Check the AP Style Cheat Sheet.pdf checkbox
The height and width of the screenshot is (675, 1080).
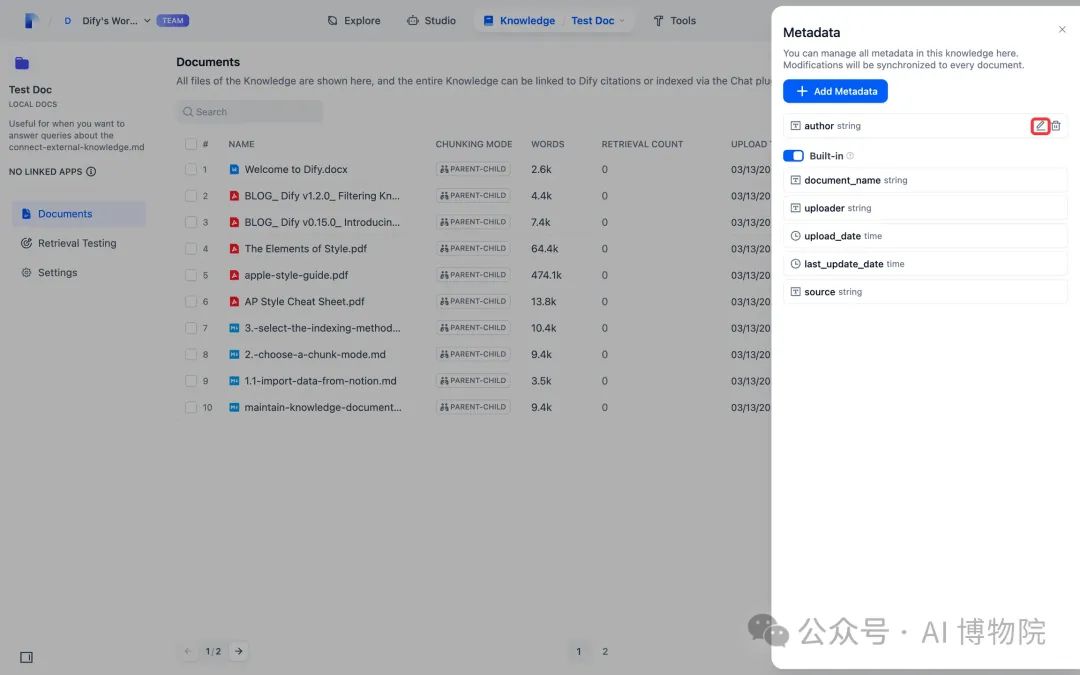(191, 301)
